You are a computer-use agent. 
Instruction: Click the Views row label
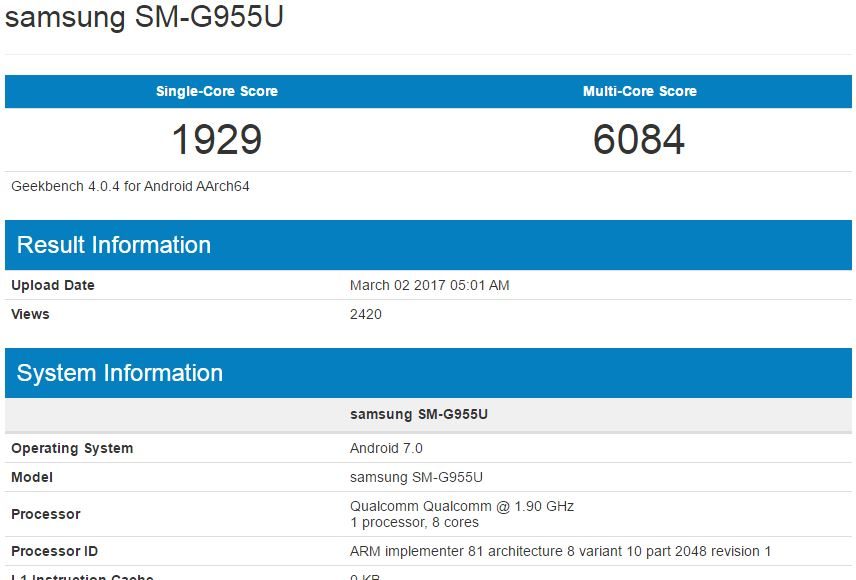30,314
